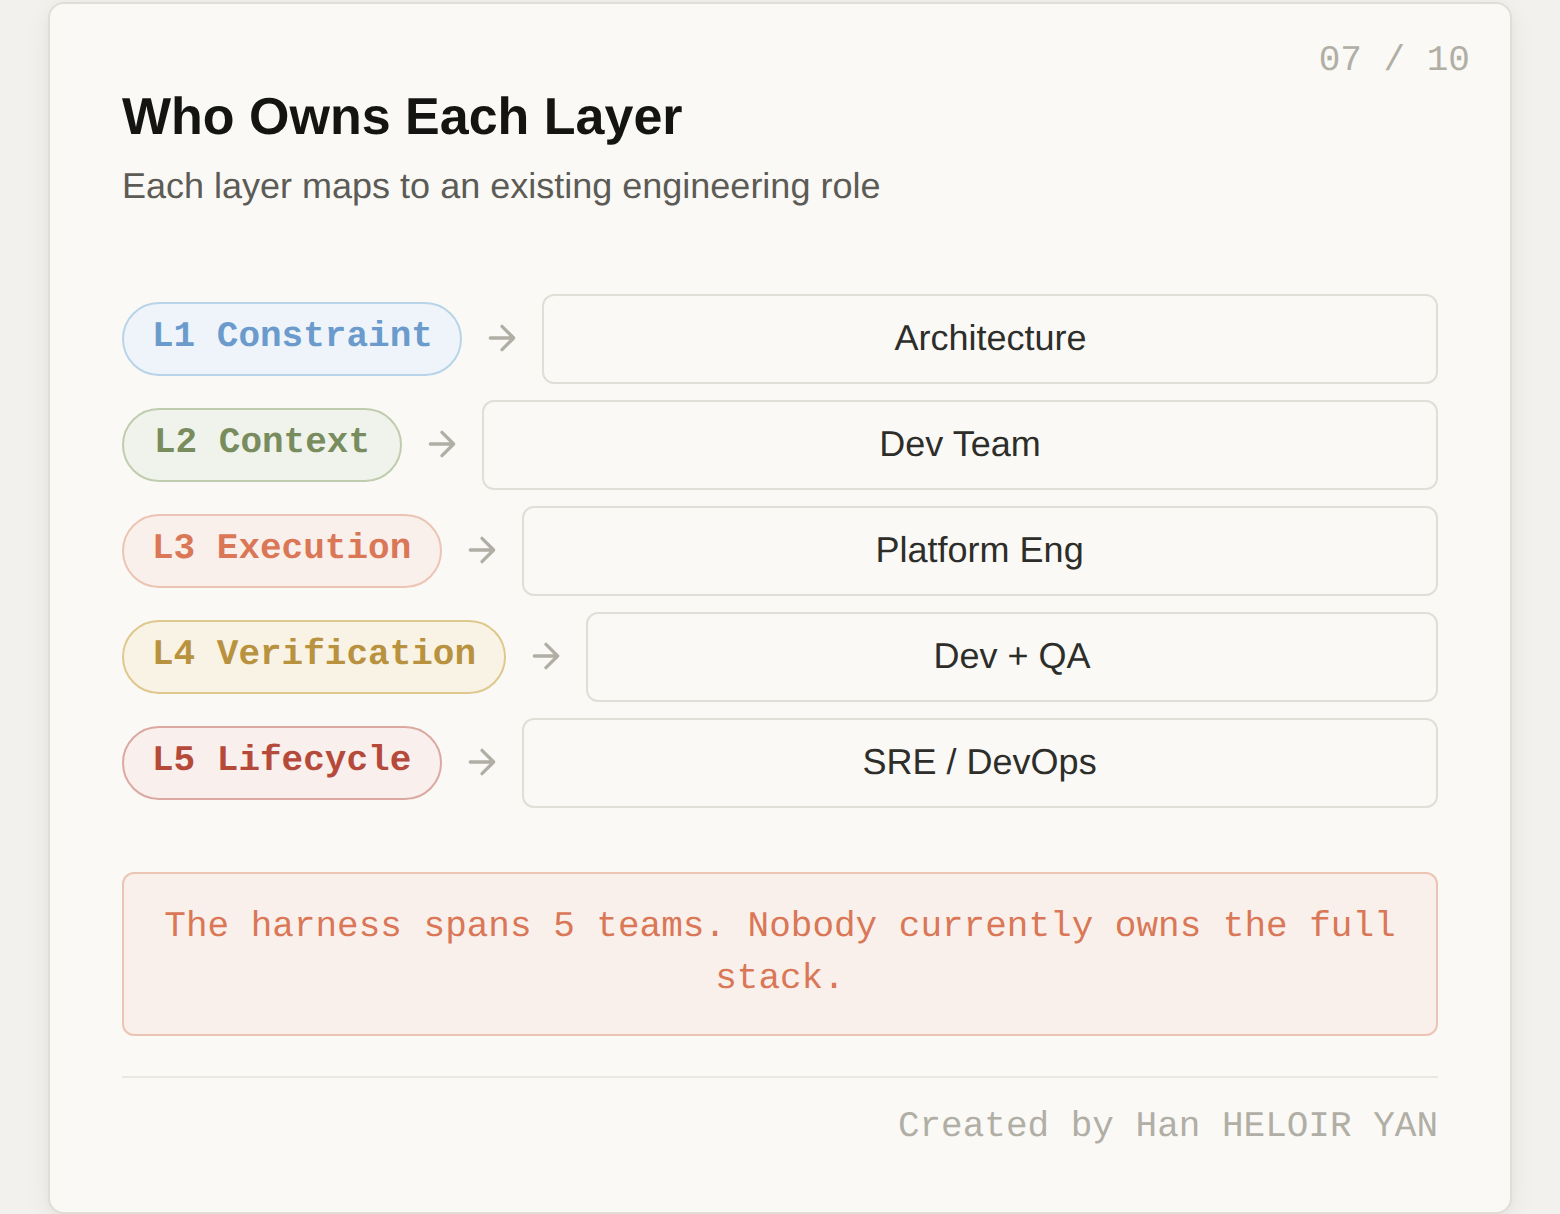Open the Architecture role box
Viewport: 1560px width, 1214px height.
pos(989,338)
